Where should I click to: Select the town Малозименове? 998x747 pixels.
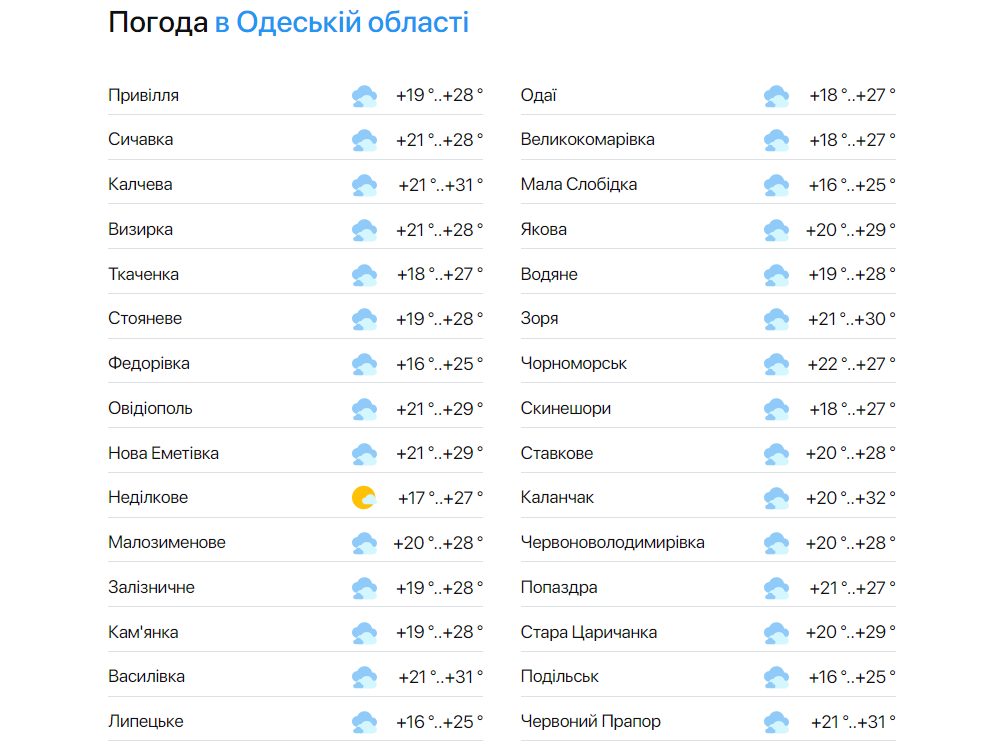[165, 541]
